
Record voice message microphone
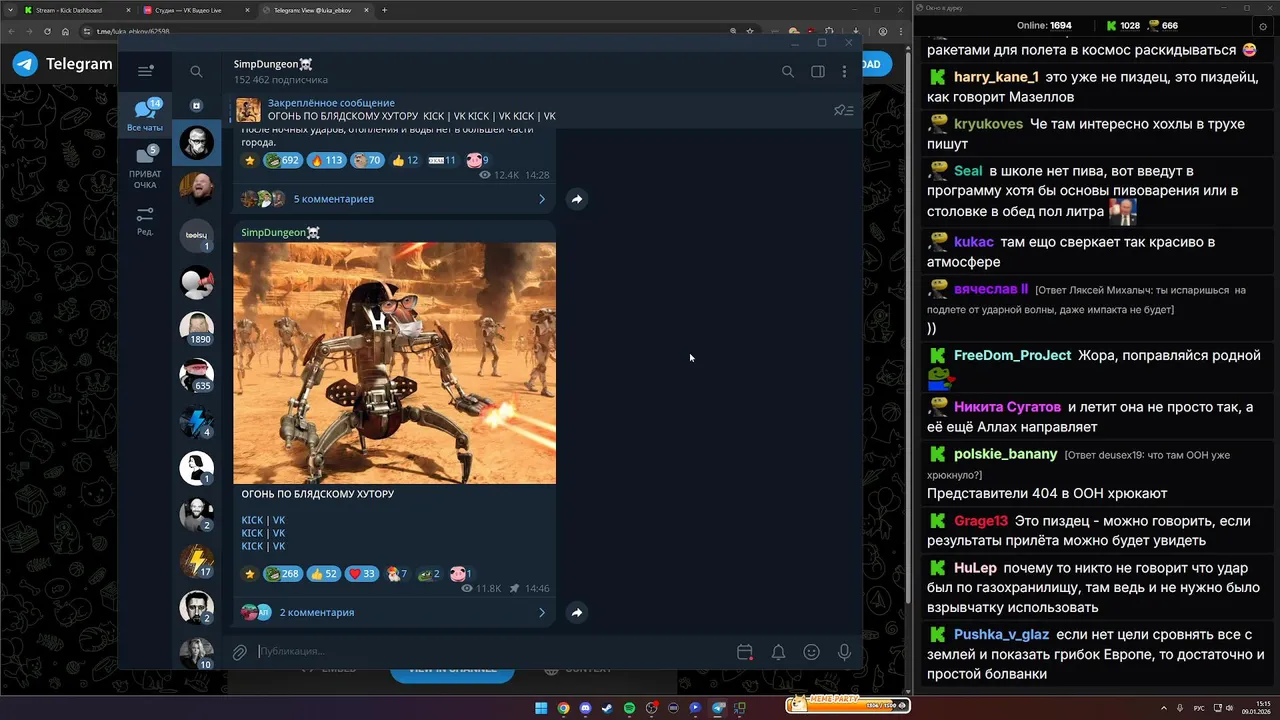tap(845, 652)
